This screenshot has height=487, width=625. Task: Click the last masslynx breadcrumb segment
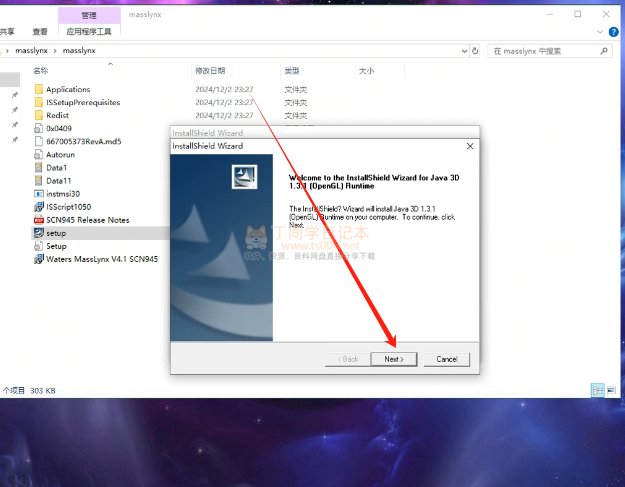coord(79,51)
